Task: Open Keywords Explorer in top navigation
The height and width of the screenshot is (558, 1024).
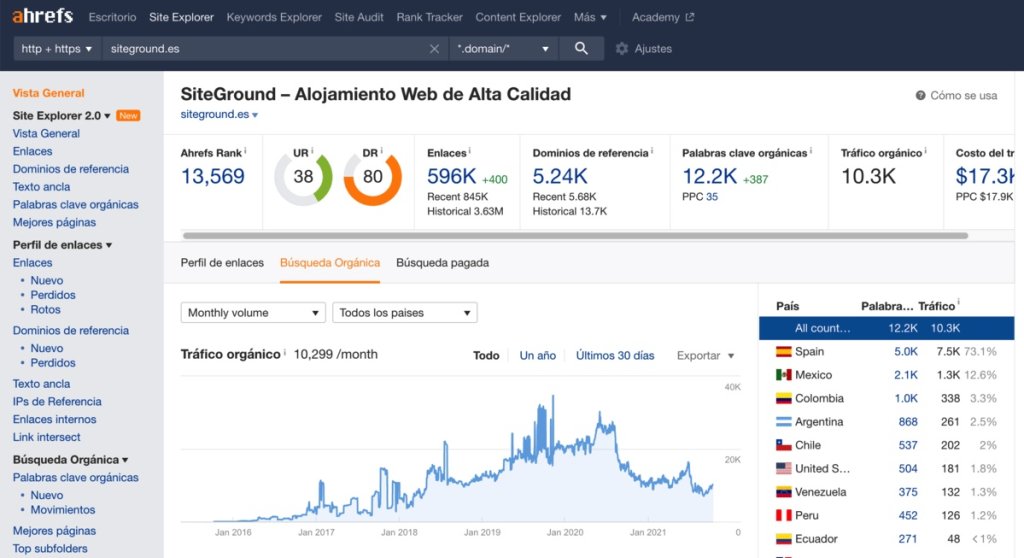Action: (x=274, y=18)
